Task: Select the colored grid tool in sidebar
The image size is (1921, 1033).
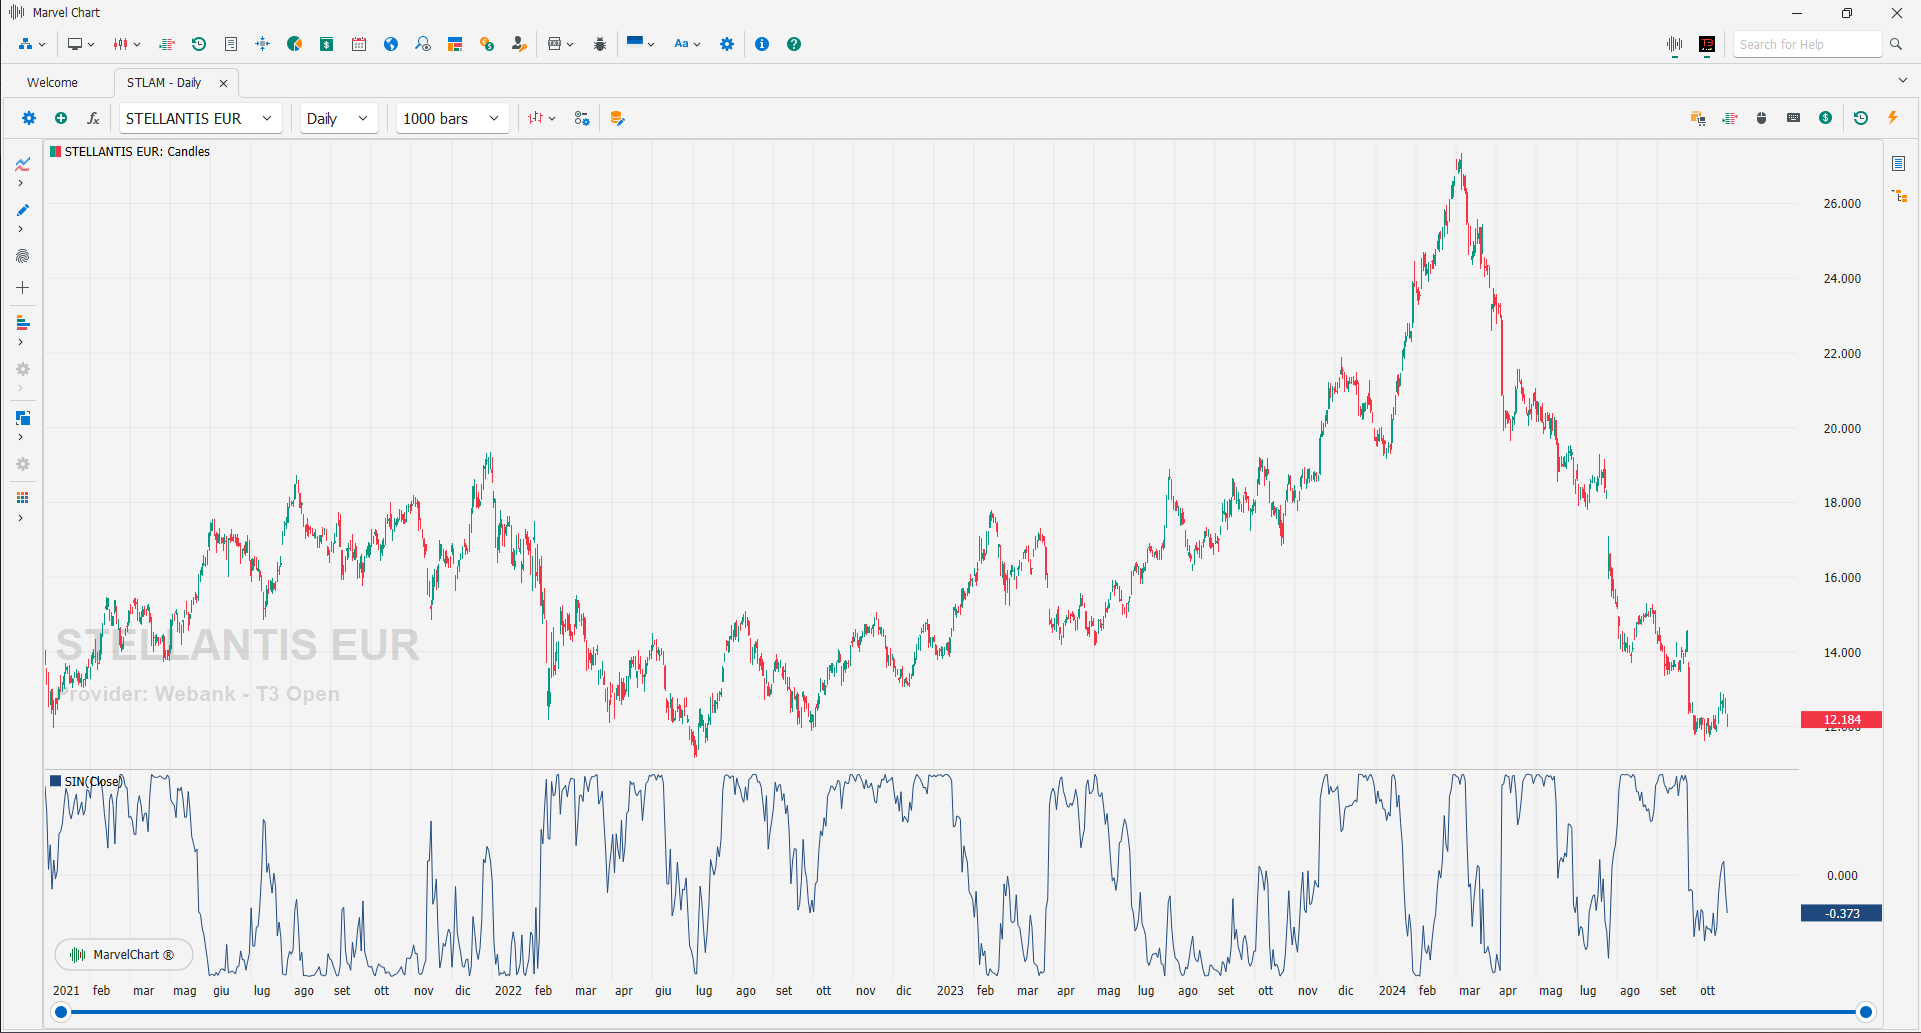Action: (22, 498)
